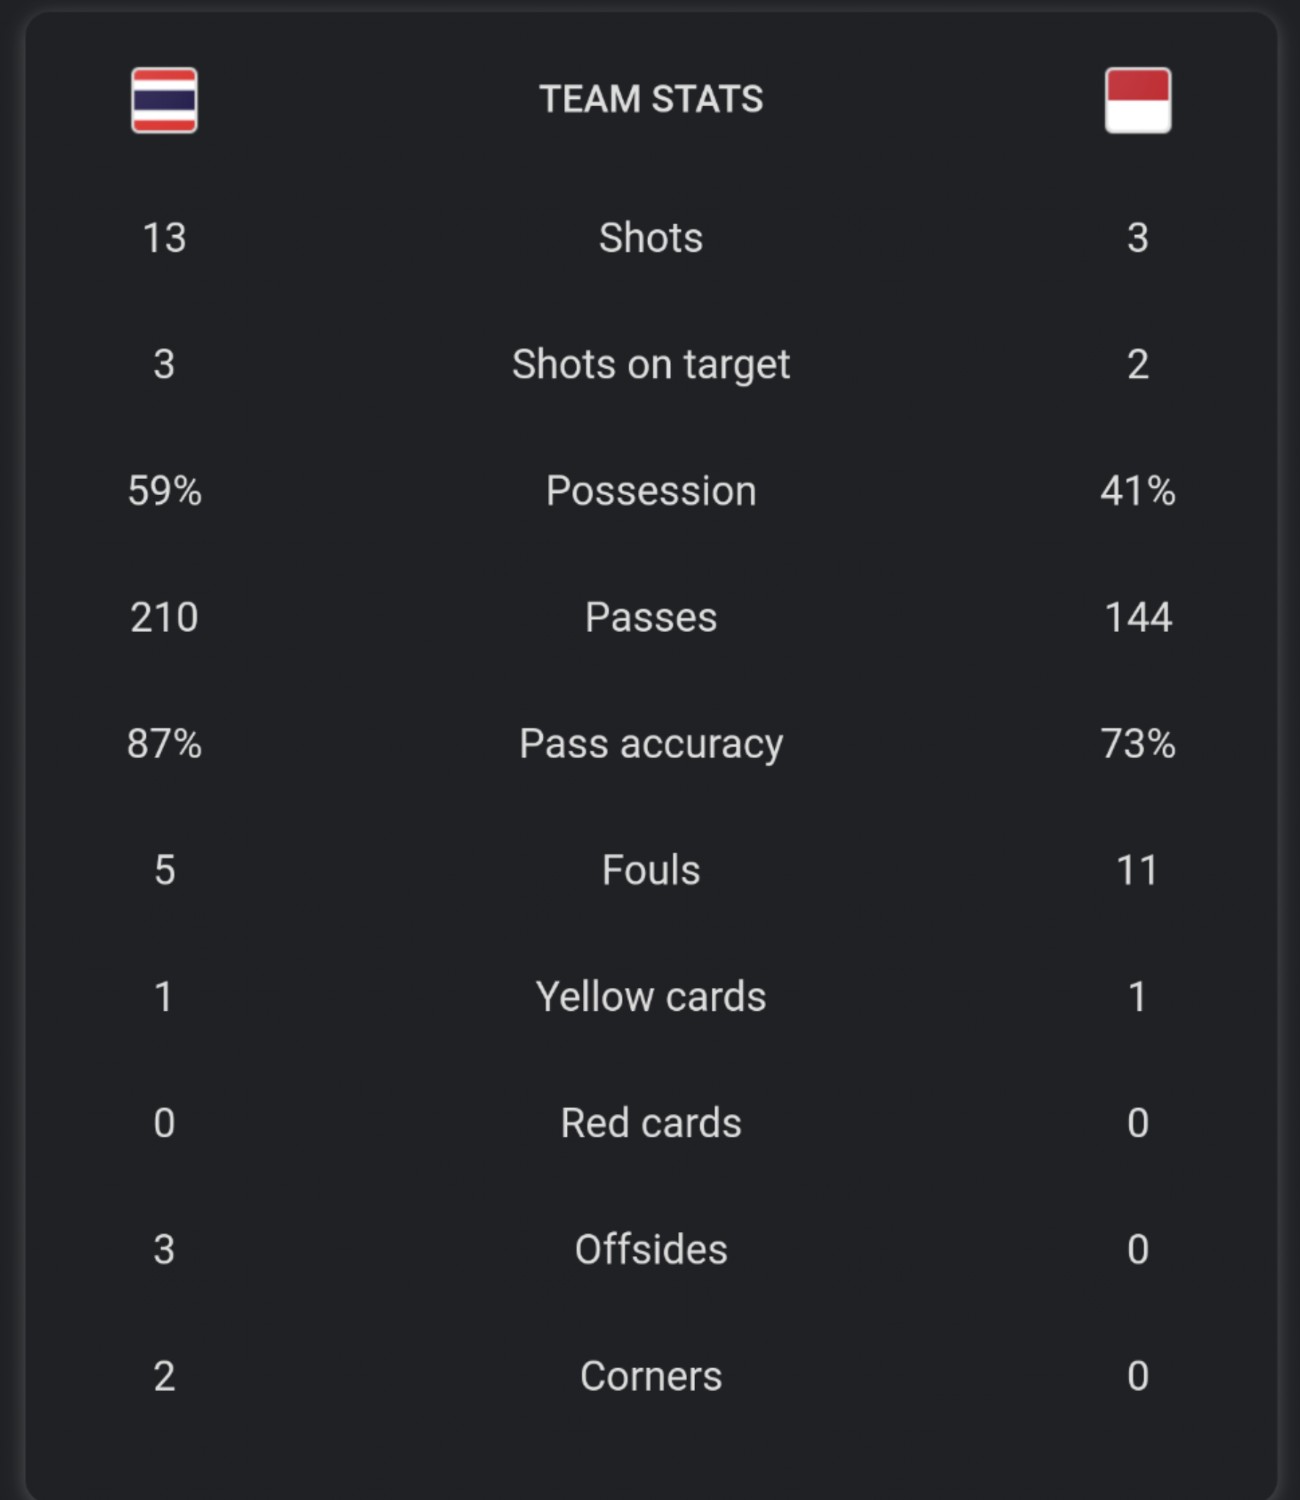Click the Fouls stat label

tap(651, 870)
